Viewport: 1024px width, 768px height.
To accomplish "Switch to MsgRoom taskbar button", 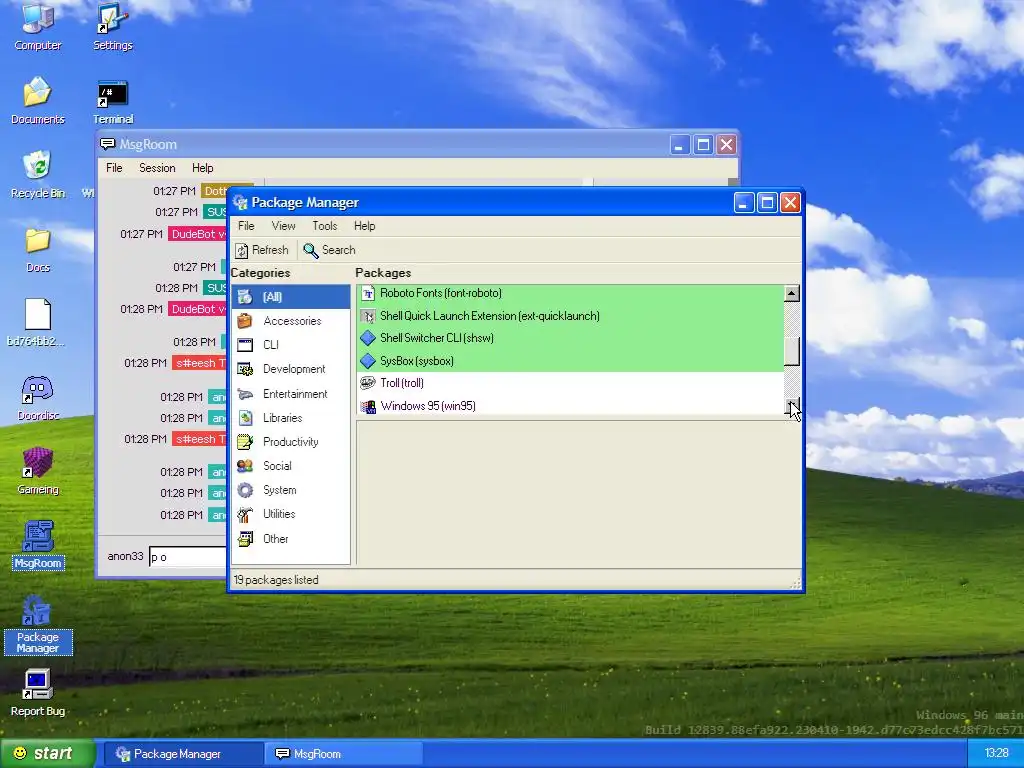I will click(x=343, y=754).
